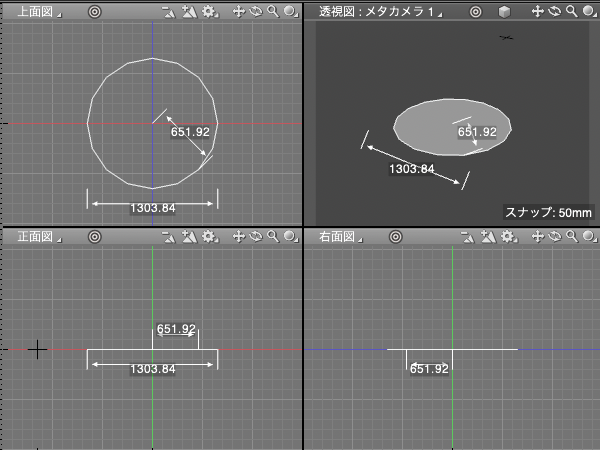Viewport: 600px width, 450px height.
Task: Open the 正面図 view selector dropdown
Action: (x=38, y=237)
